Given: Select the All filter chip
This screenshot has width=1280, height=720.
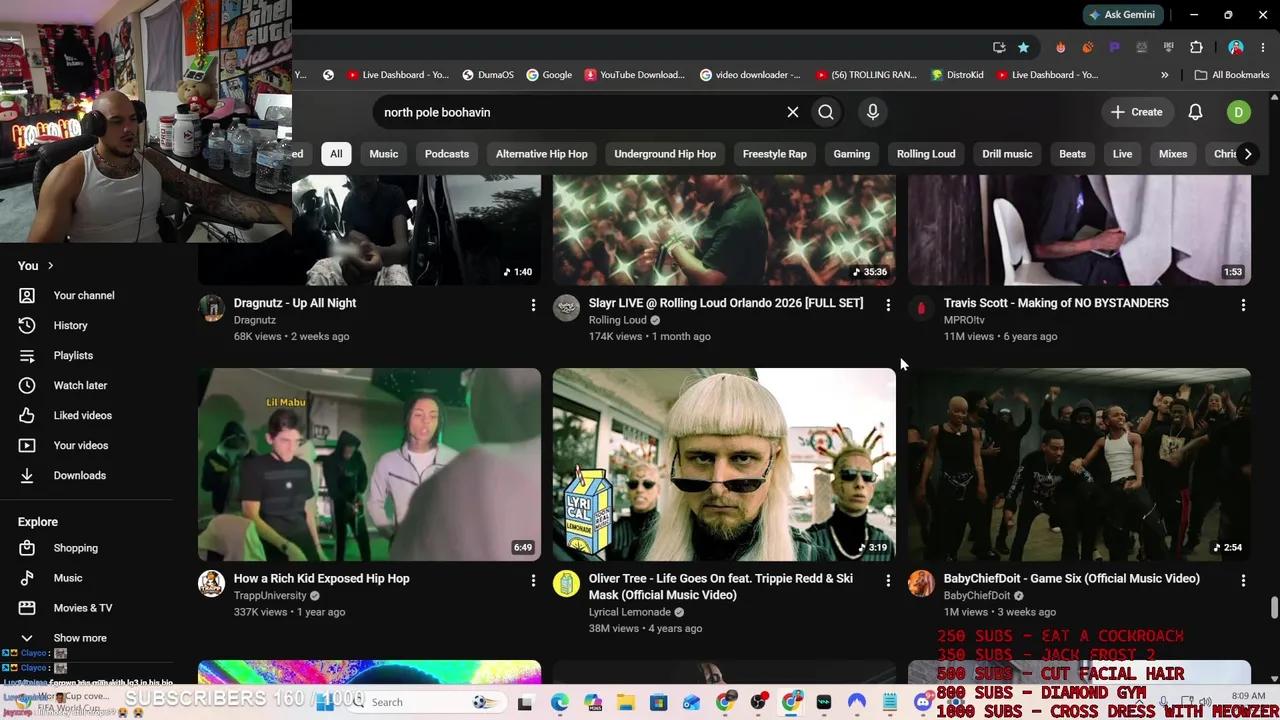Looking at the screenshot, I should click(336, 154).
